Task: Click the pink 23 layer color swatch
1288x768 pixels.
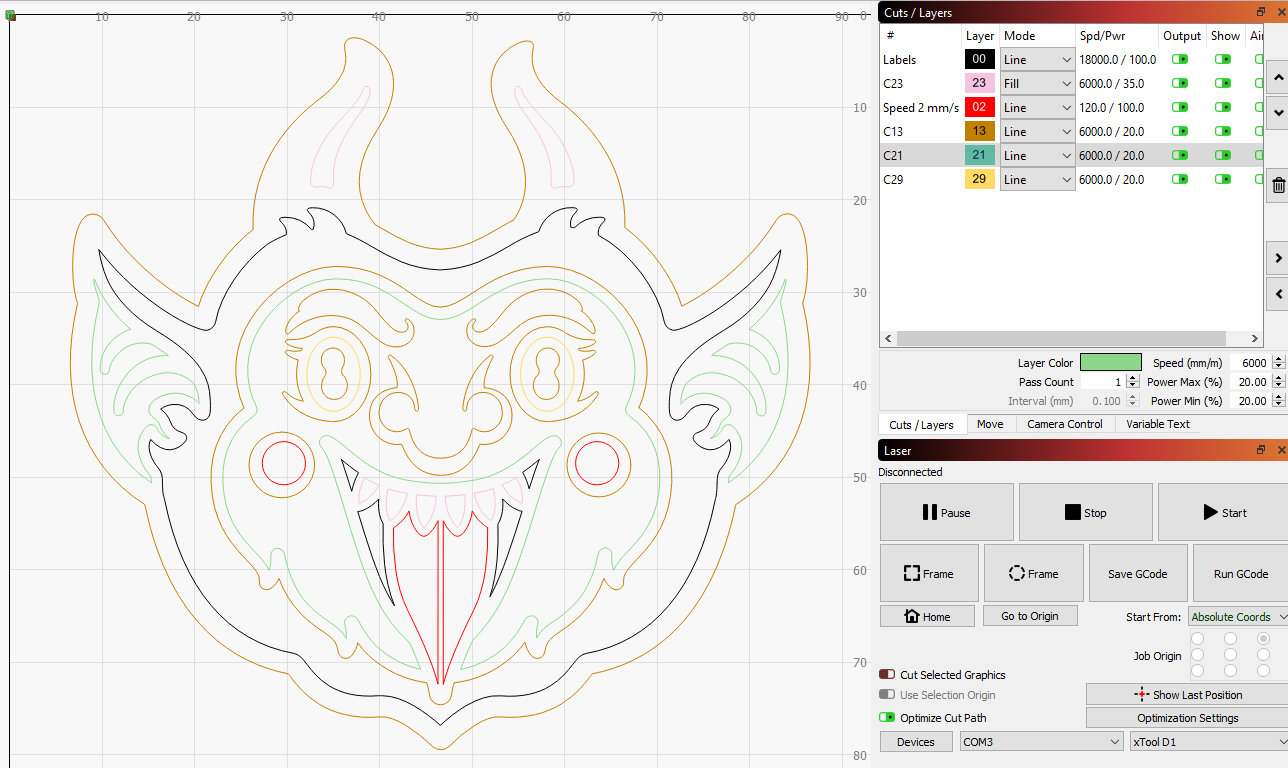Action: tap(980, 83)
